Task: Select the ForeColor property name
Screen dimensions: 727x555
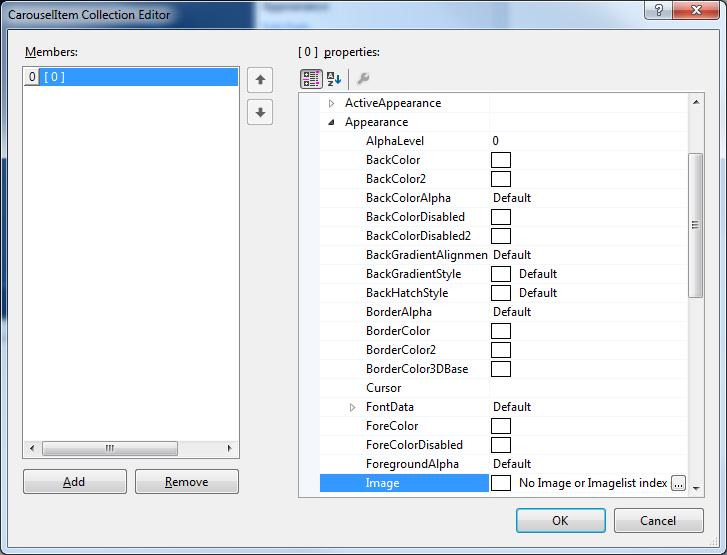Action: coord(392,426)
